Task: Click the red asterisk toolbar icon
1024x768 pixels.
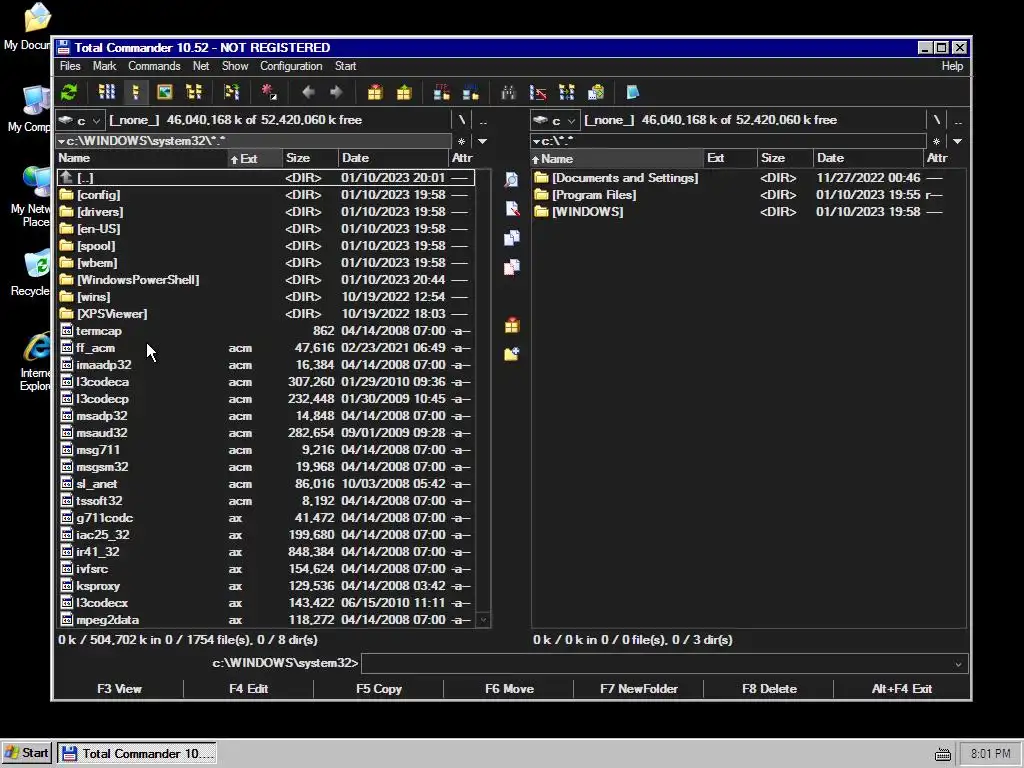Action: (269, 92)
